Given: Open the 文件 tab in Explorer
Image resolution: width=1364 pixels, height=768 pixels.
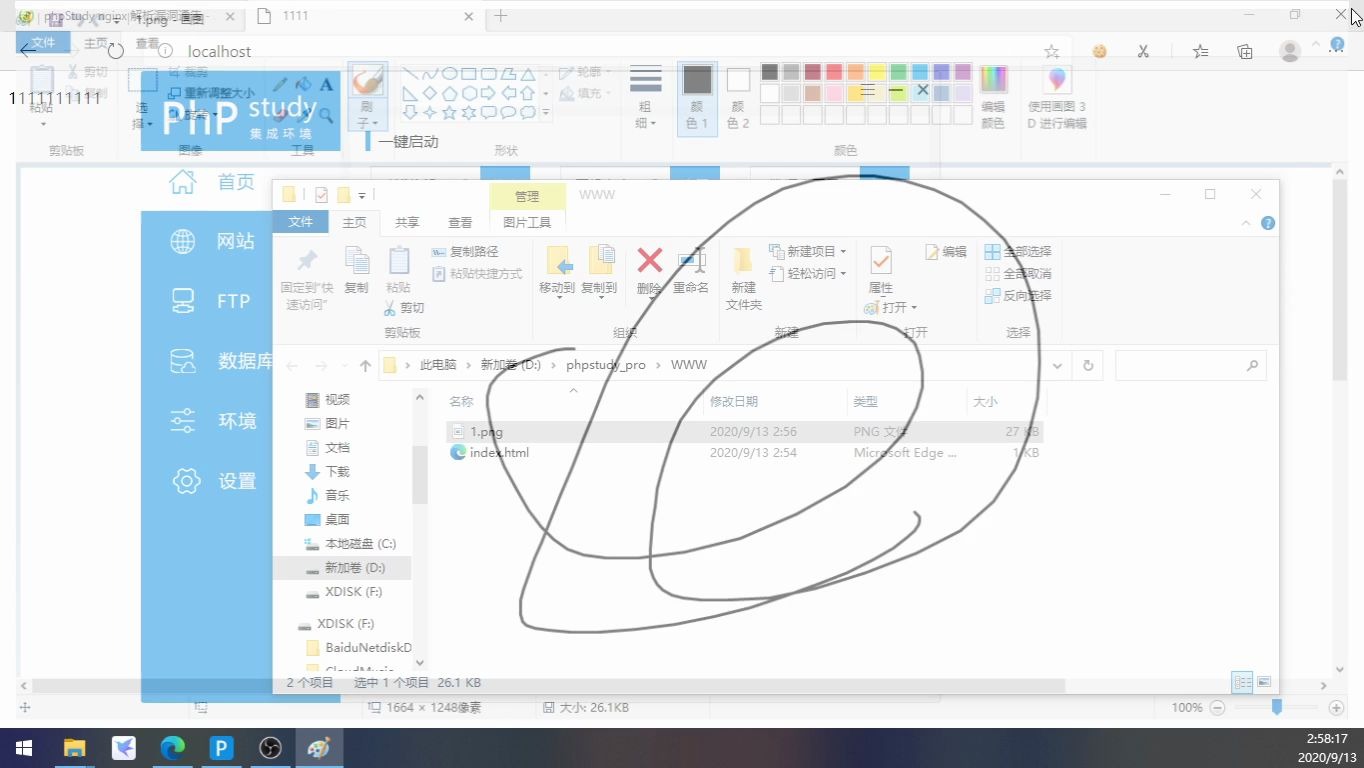Looking at the screenshot, I should pos(300,222).
